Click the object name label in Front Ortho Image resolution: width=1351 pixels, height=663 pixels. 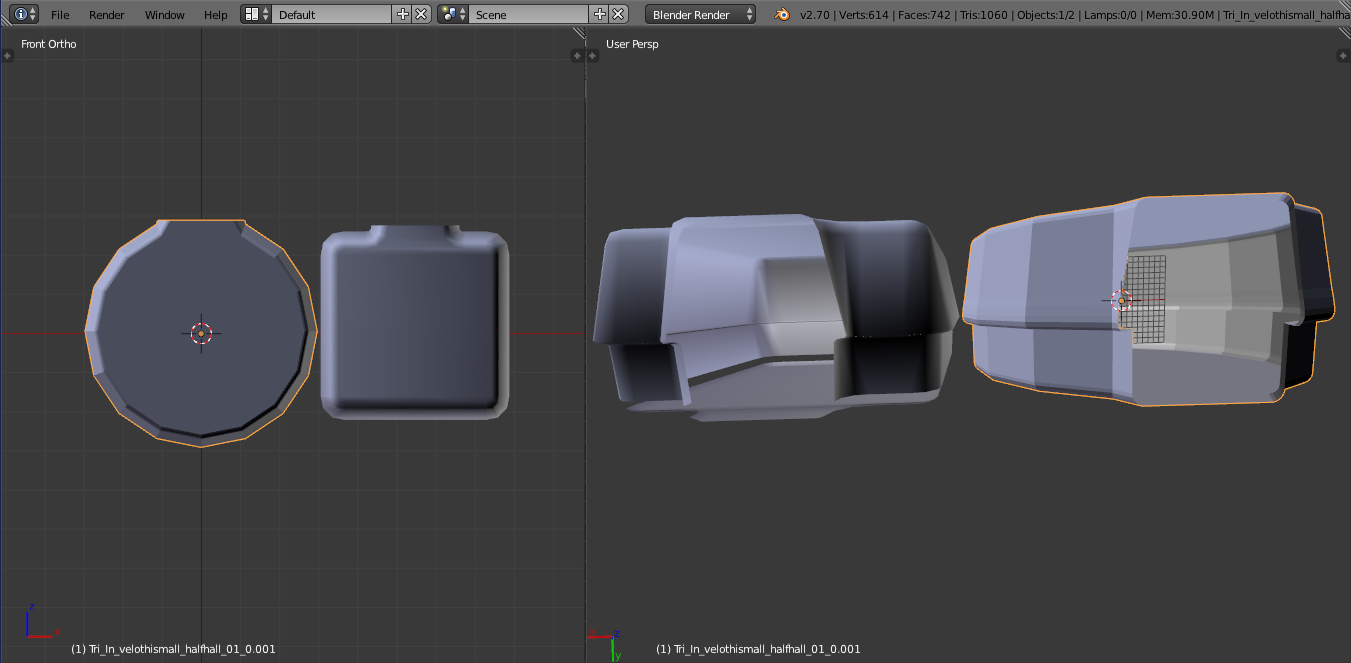[x=173, y=649]
